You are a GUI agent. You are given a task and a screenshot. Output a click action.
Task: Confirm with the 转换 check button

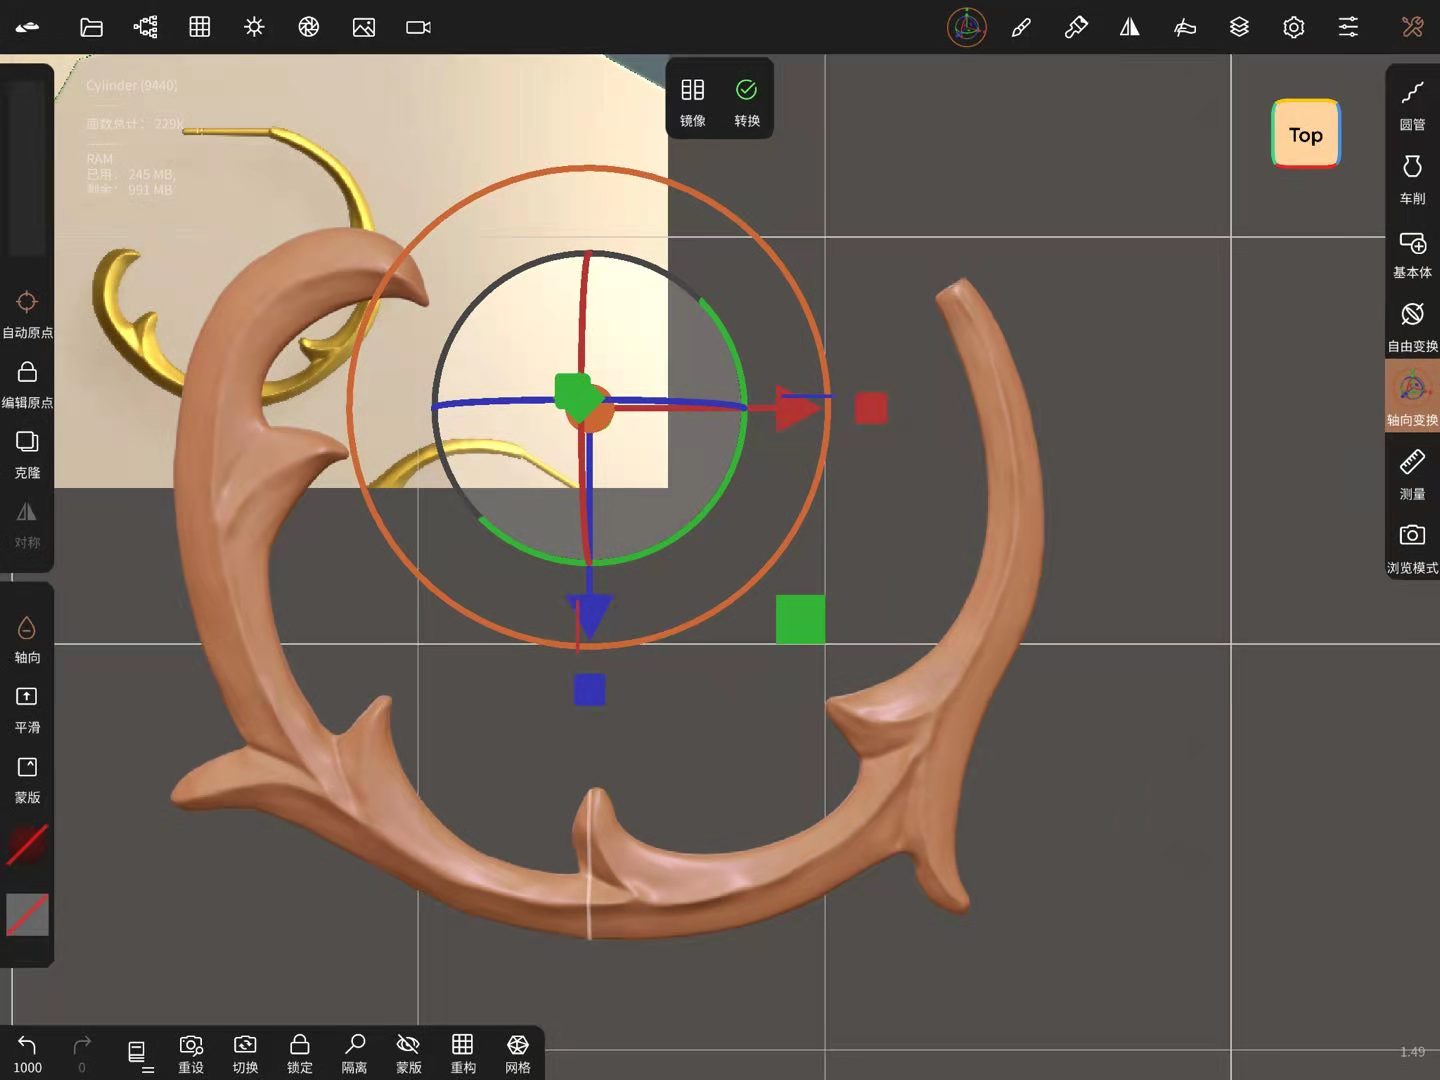pos(747,102)
